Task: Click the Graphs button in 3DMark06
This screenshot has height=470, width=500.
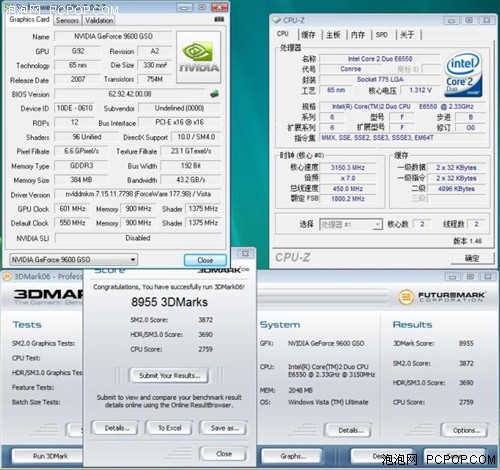Action: [x=293, y=456]
